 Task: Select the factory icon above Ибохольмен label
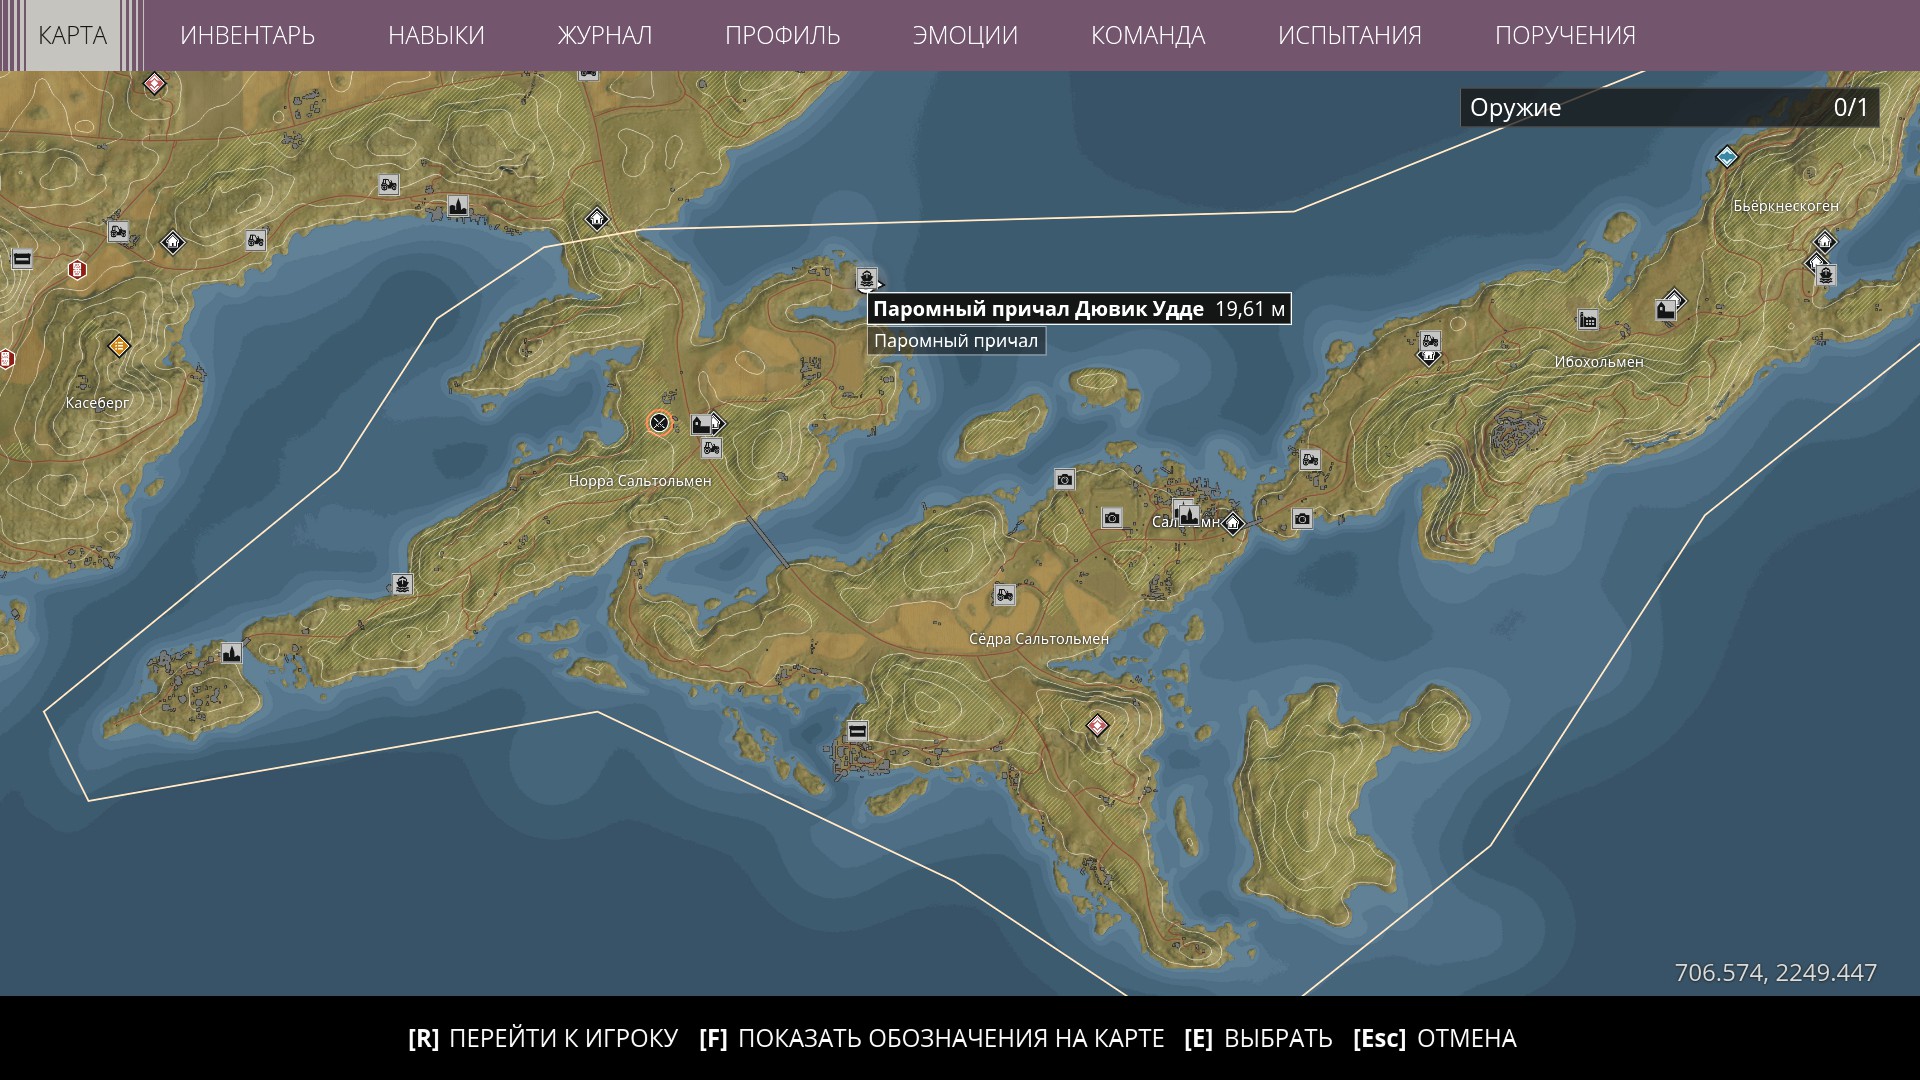point(1588,319)
